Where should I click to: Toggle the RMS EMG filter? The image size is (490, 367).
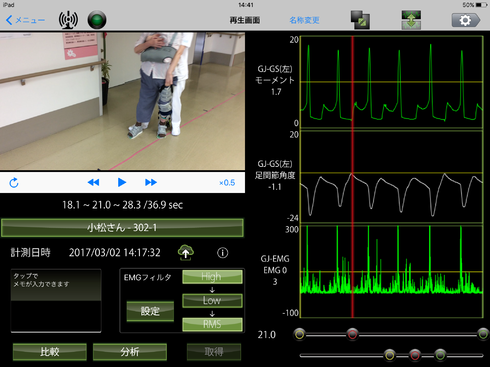[x=212, y=324]
